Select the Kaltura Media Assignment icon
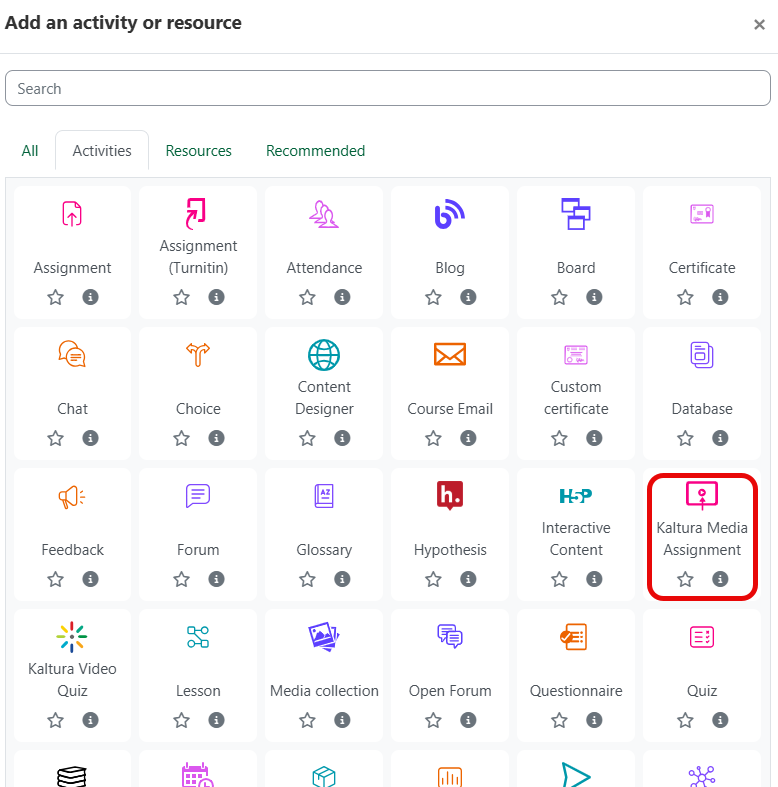 coord(702,495)
